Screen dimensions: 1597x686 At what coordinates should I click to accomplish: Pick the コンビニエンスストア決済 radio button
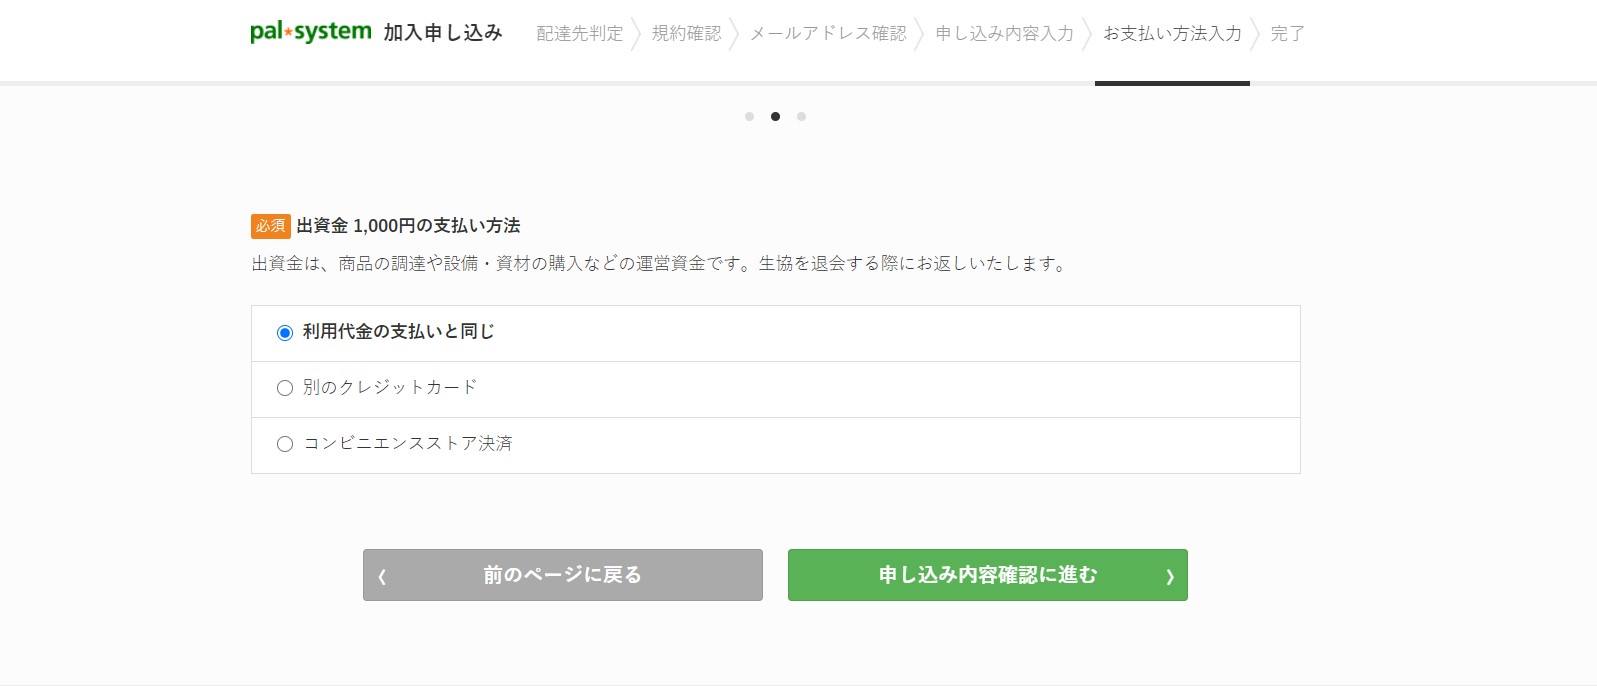pos(285,444)
